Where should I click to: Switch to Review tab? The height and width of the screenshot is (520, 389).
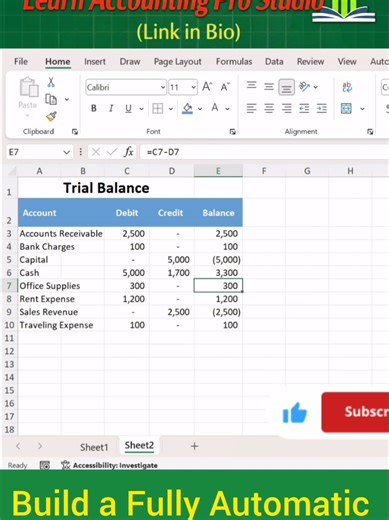[311, 62]
